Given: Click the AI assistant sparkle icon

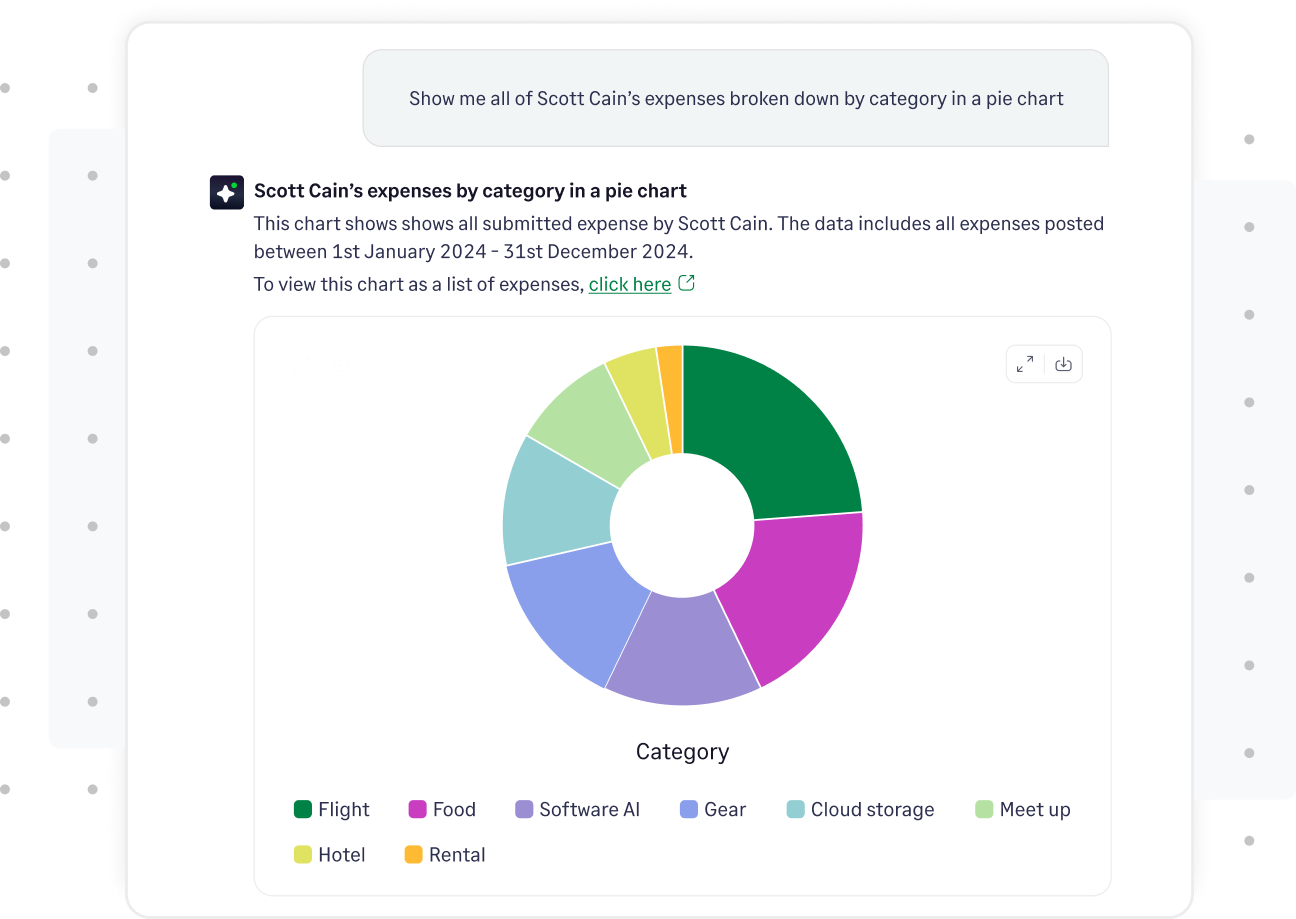Looking at the screenshot, I should point(226,192).
